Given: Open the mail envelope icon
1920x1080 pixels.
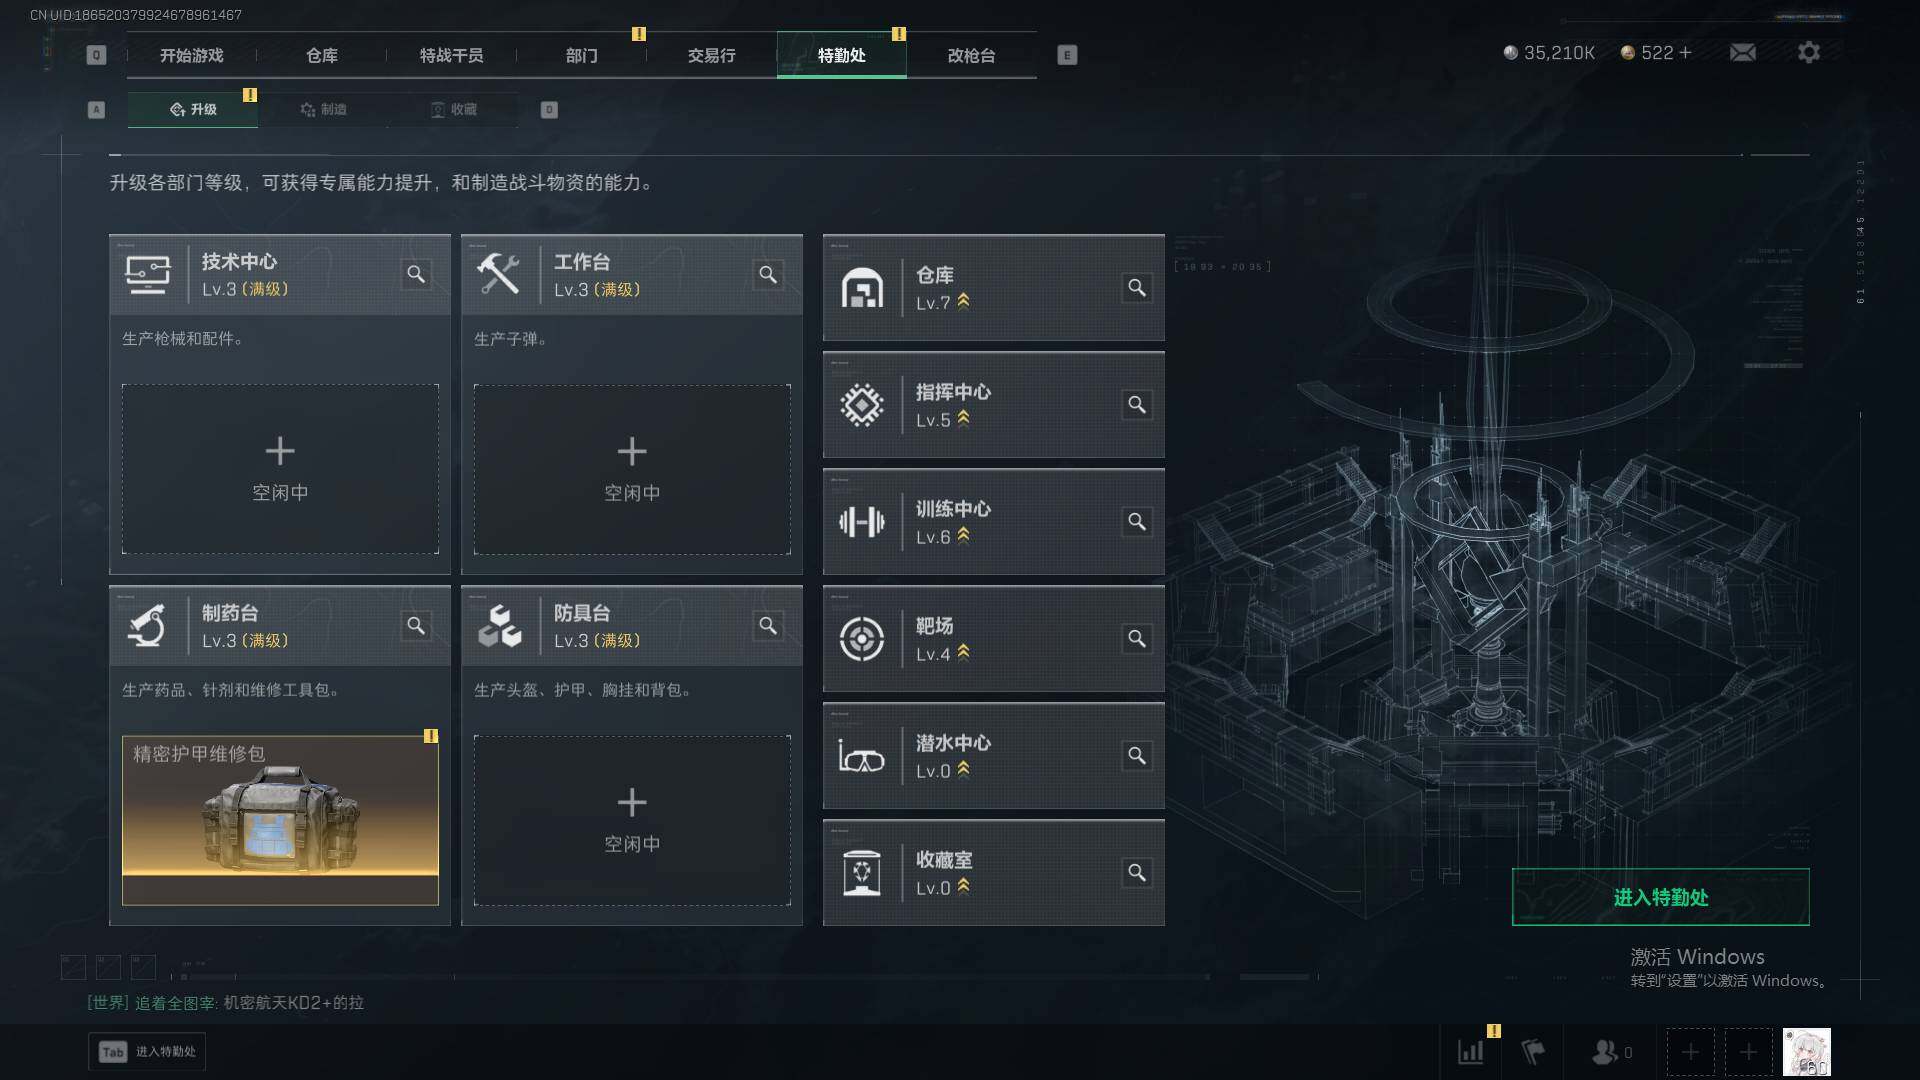Looking at the screenshot, I should [x=1743, y=52].
